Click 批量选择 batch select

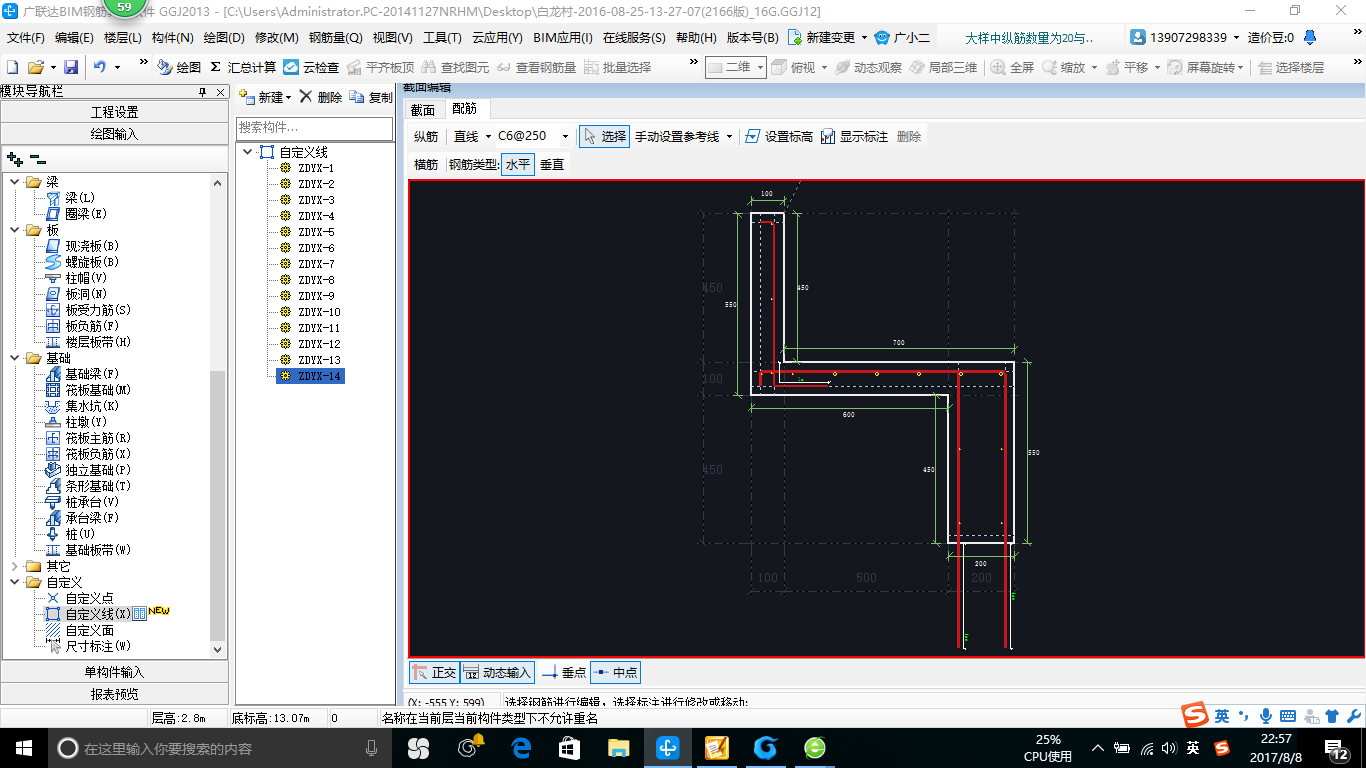point(617,67)
